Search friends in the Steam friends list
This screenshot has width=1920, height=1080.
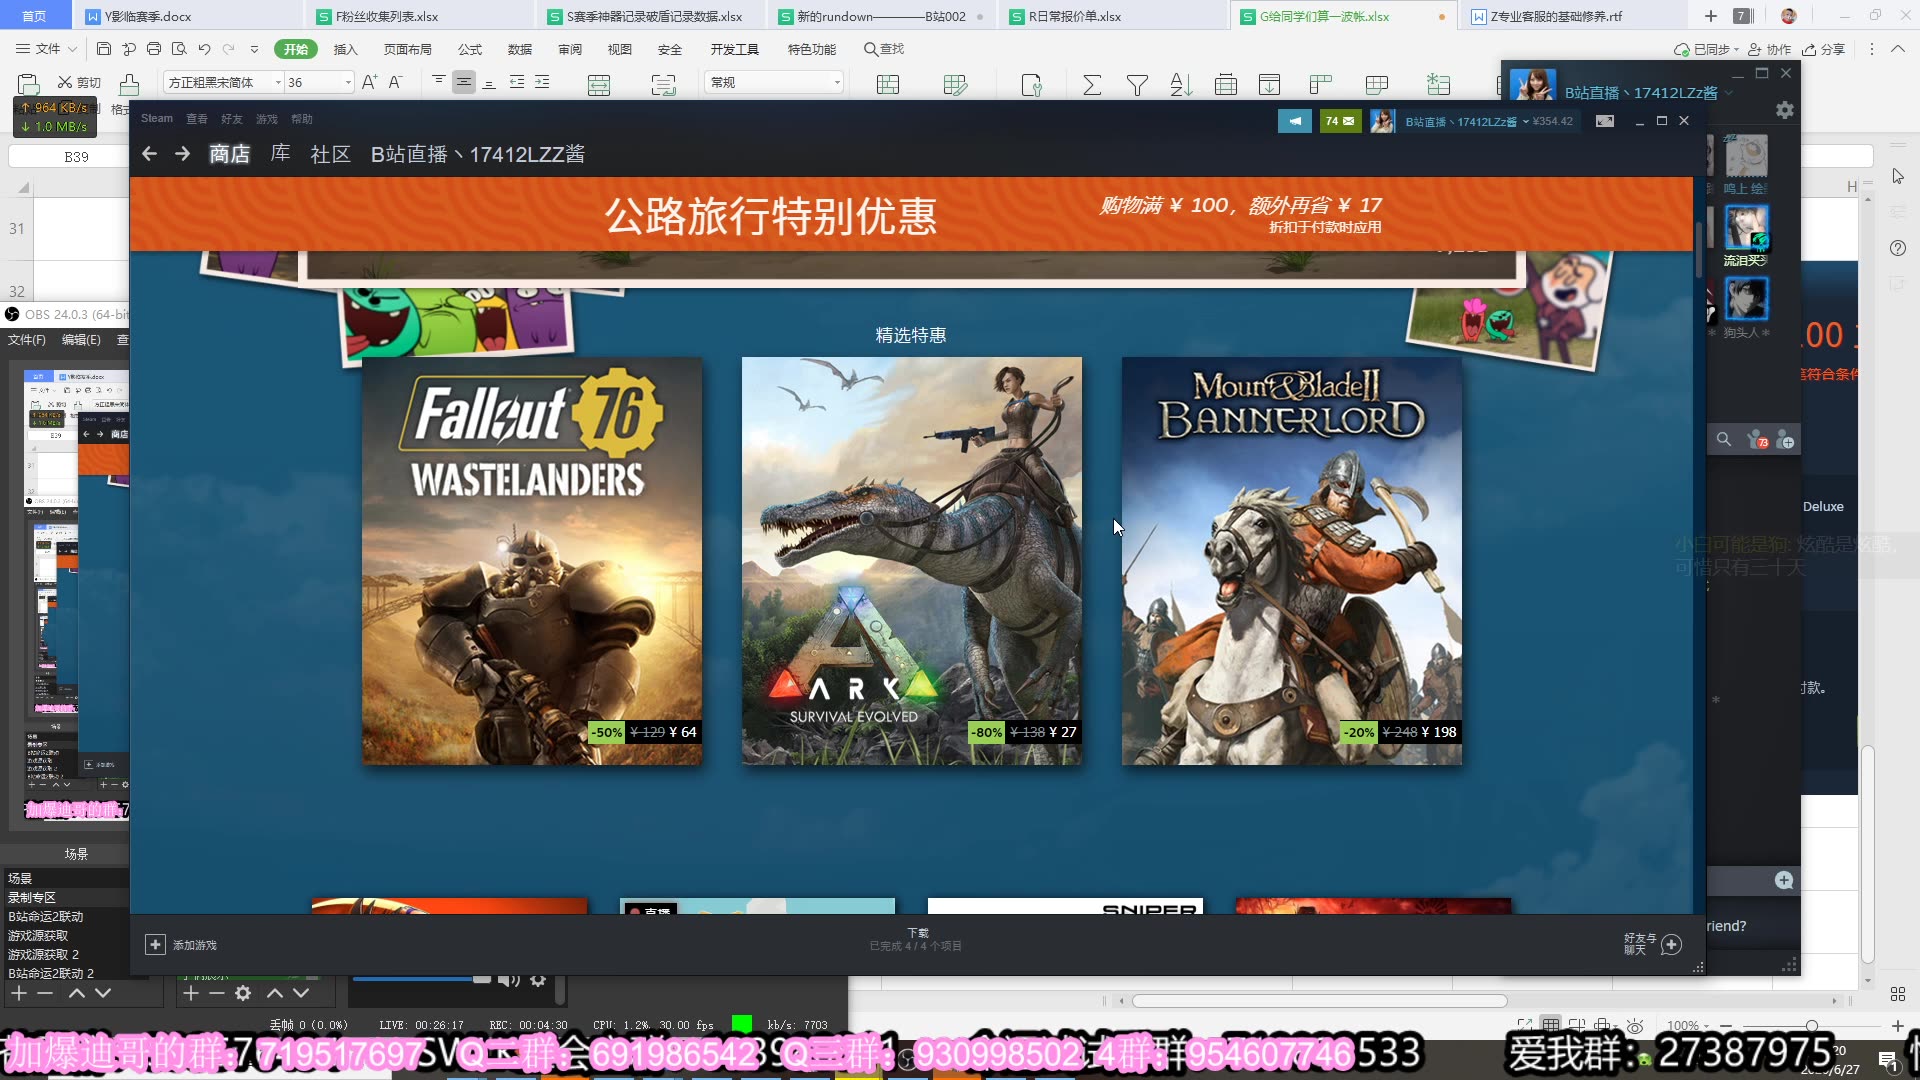[1724, 440]
